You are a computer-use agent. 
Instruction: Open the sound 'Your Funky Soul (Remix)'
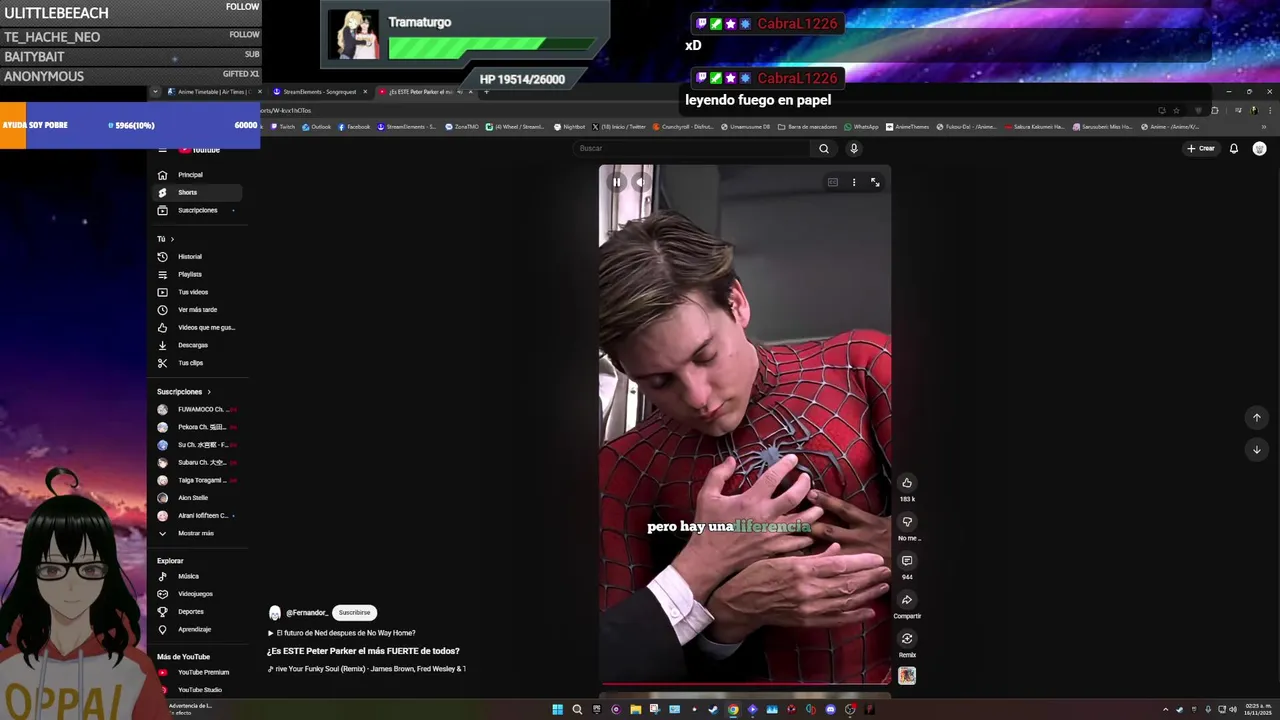366,669
